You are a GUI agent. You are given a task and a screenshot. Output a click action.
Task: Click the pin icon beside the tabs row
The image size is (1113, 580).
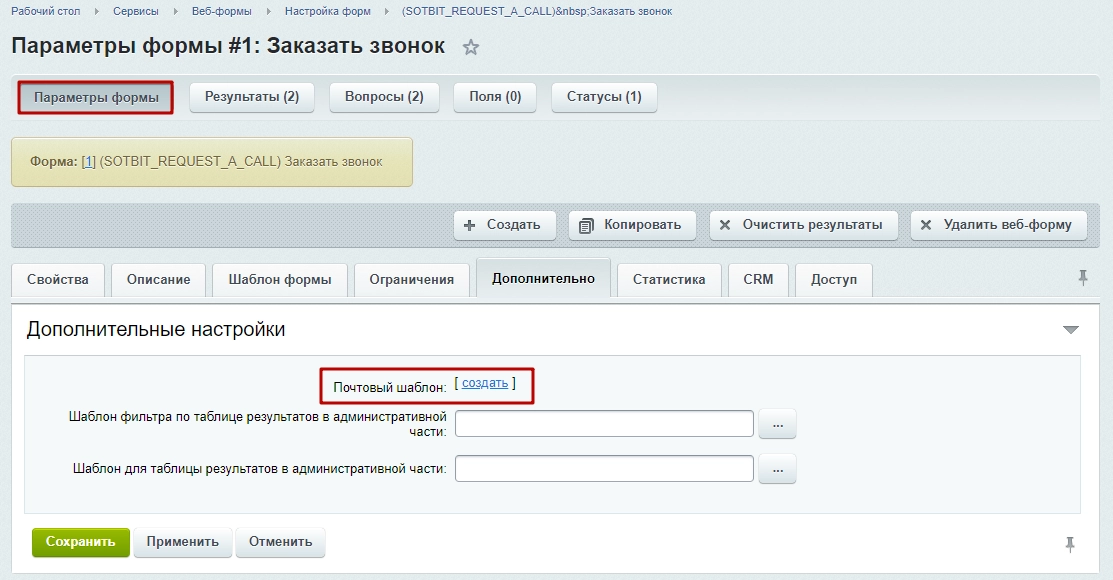point(1082,278)
